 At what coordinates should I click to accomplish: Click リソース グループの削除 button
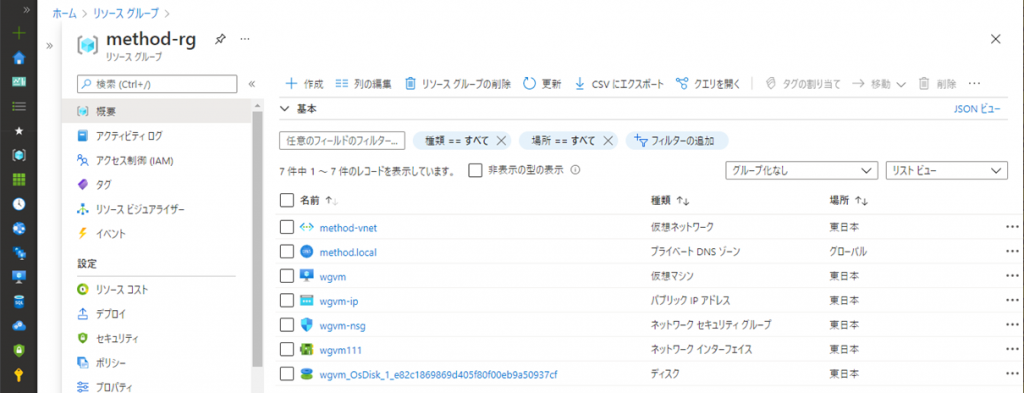[458, 84]
